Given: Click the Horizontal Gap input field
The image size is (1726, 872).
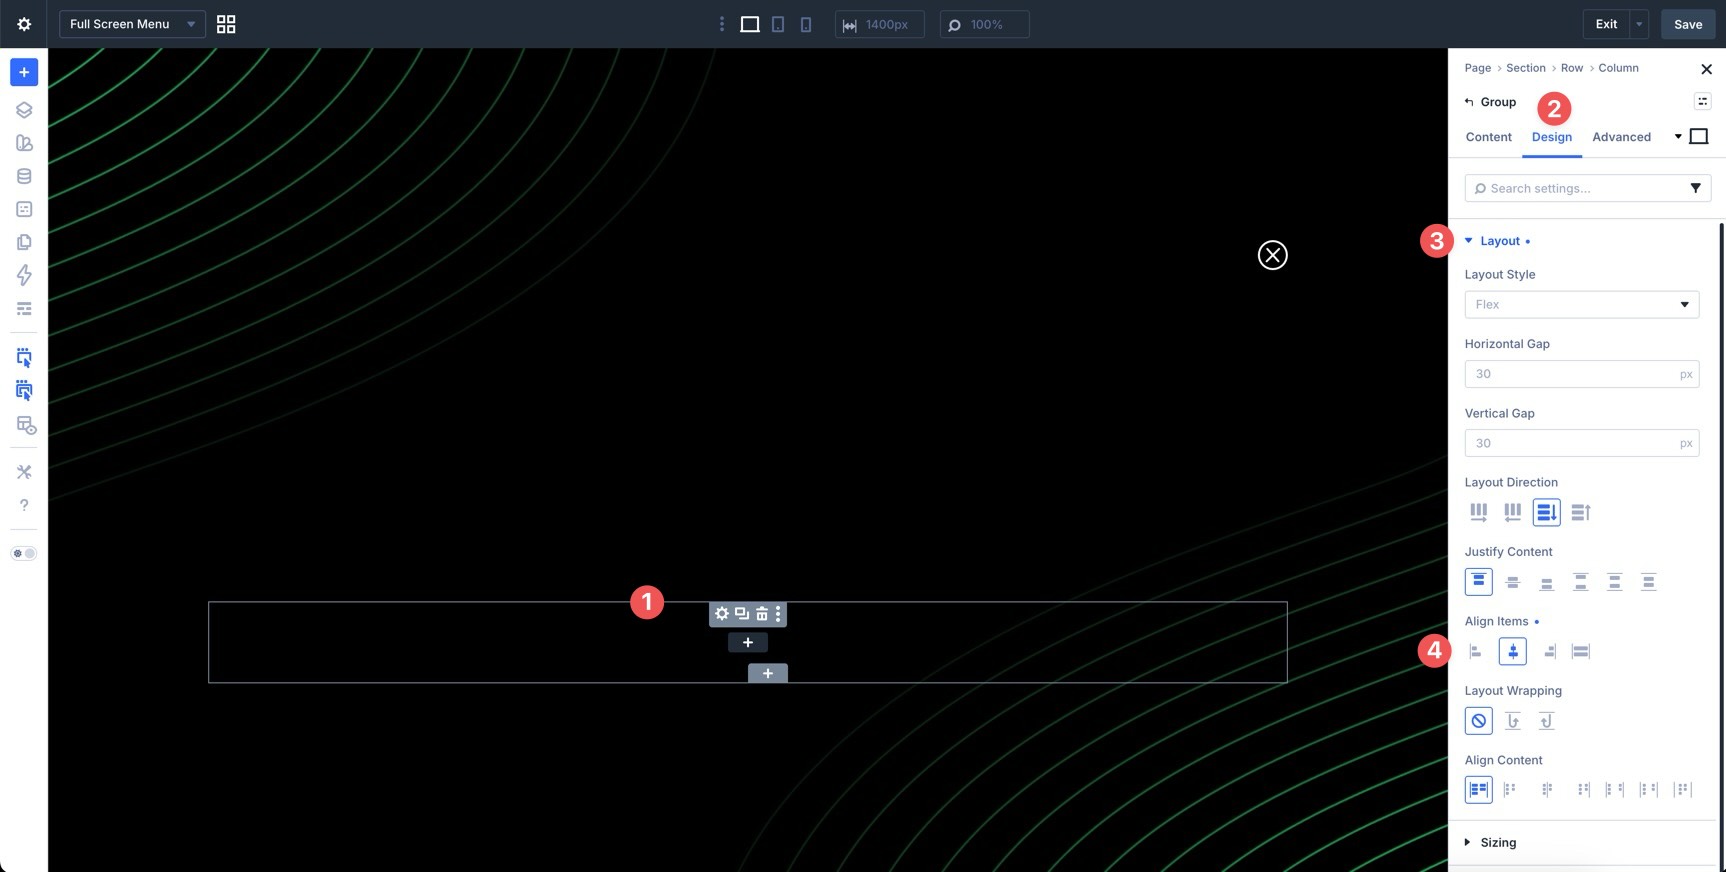Looking at the screenshot, I should (x=1582, y=374).
